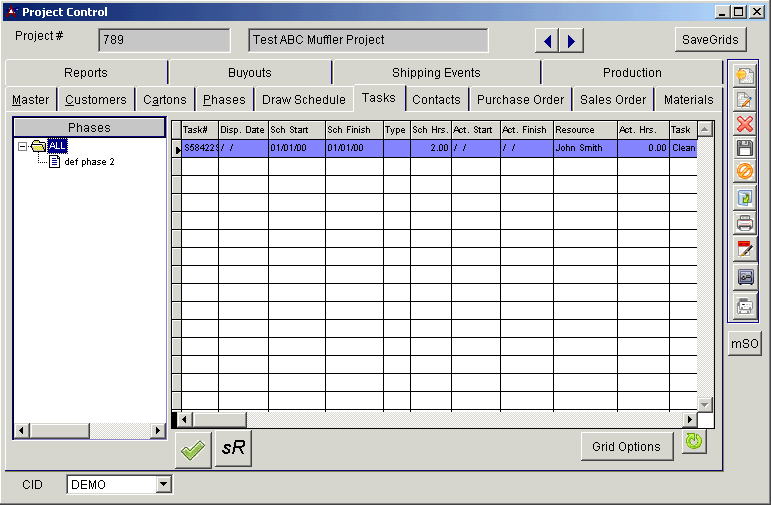Click the Project # field containing 789
771x505 pixels.
[164, 40]
